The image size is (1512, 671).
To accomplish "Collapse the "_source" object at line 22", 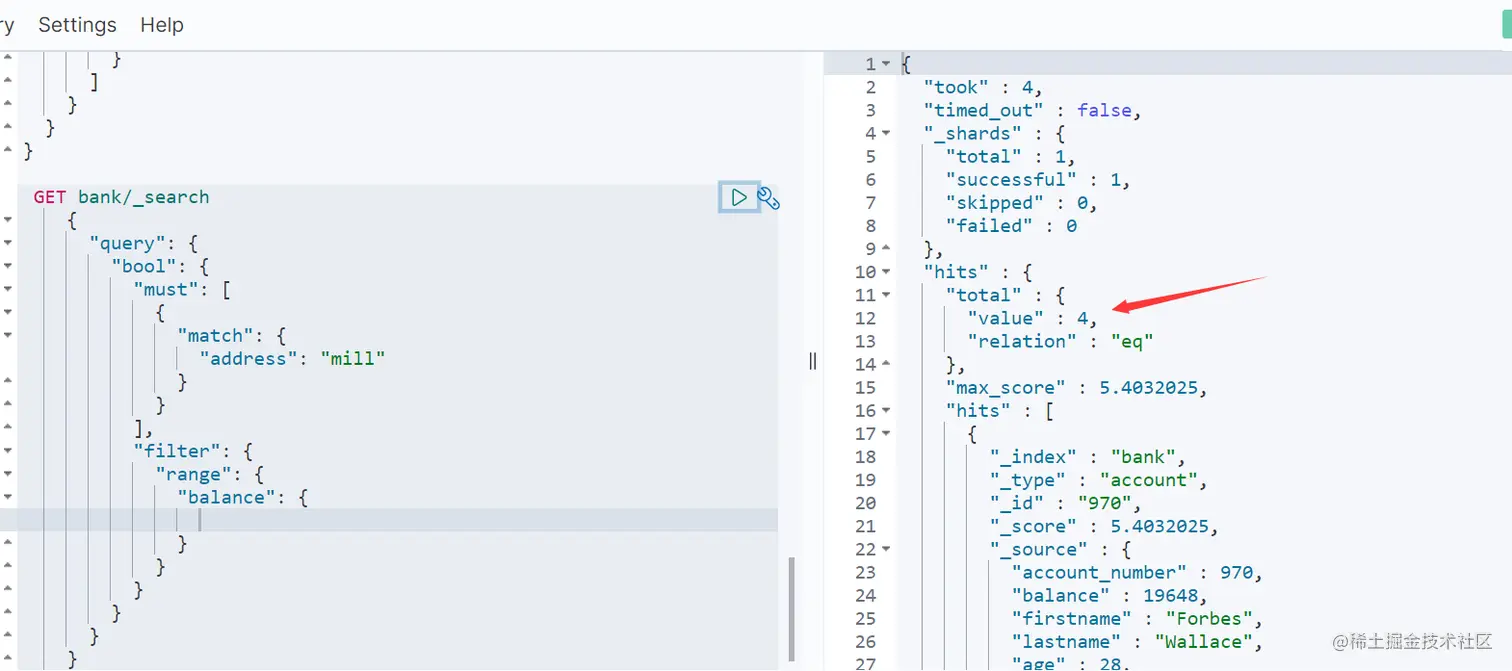I will point(886,550).
